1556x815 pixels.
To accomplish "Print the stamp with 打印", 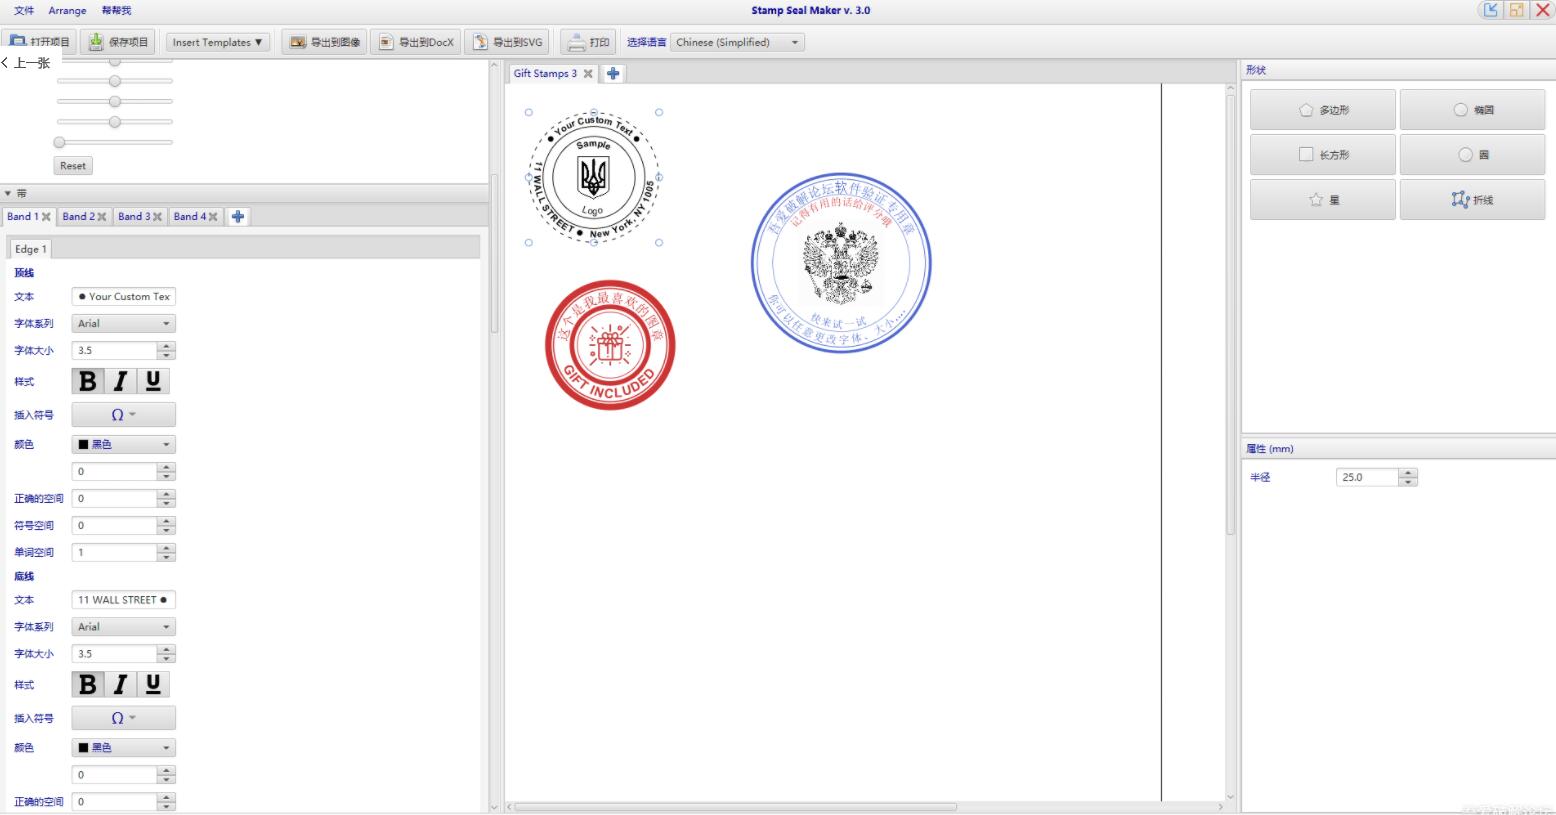I will point(588,42).
